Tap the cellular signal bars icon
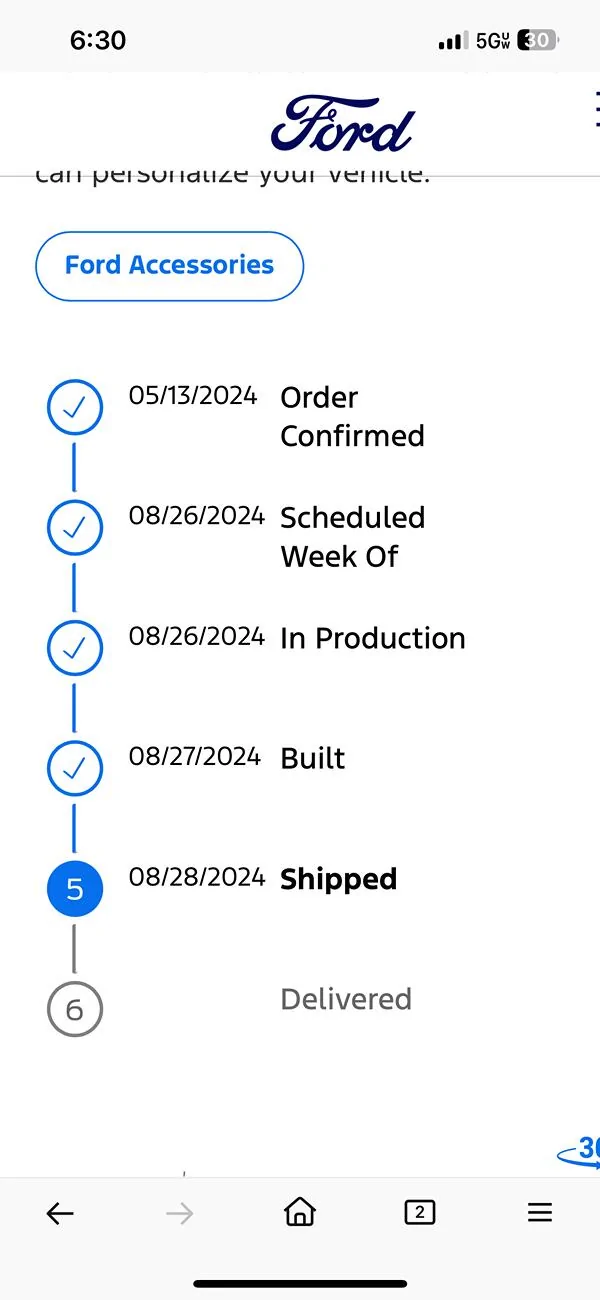The width and height of the screenshot is (600, 1300). tap(453, 41)
